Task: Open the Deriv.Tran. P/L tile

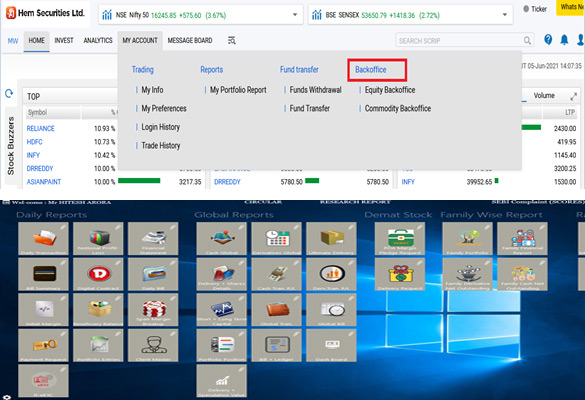Action: (x=331, y=274)
